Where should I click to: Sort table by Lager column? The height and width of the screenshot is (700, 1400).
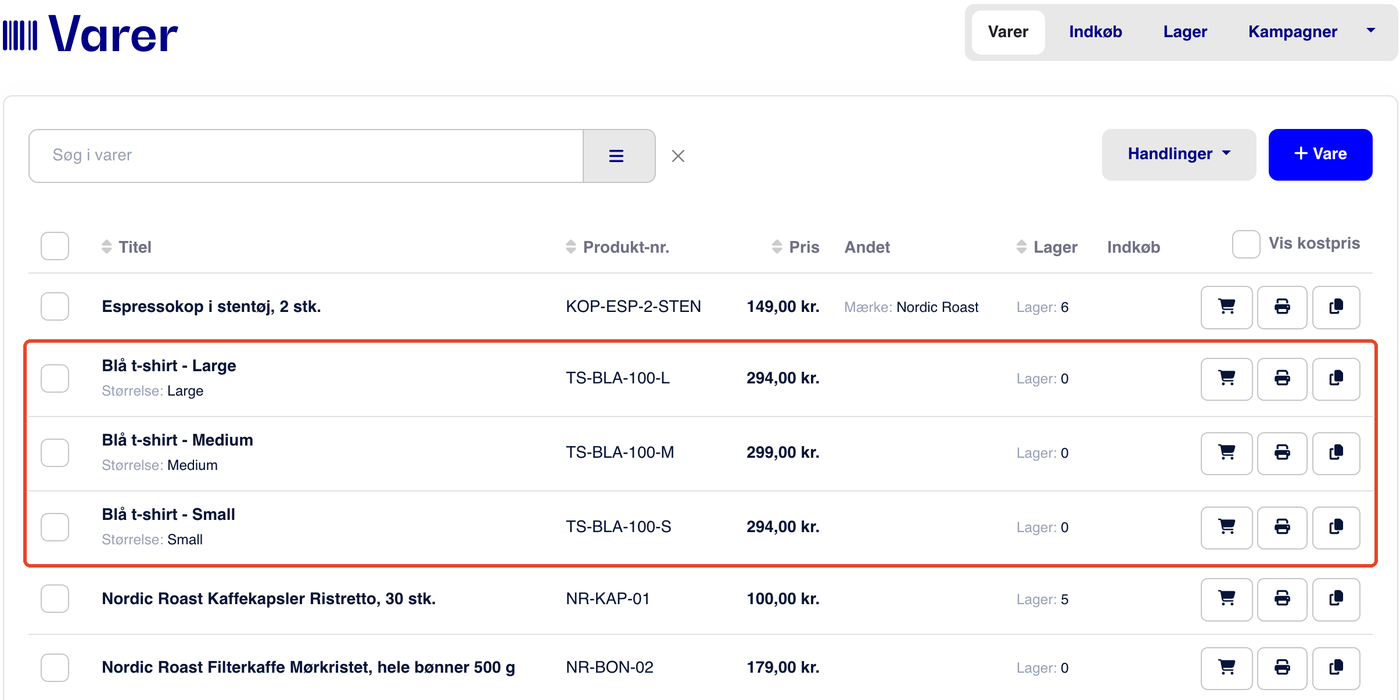pyautogui.click(x=1047, y=247)
